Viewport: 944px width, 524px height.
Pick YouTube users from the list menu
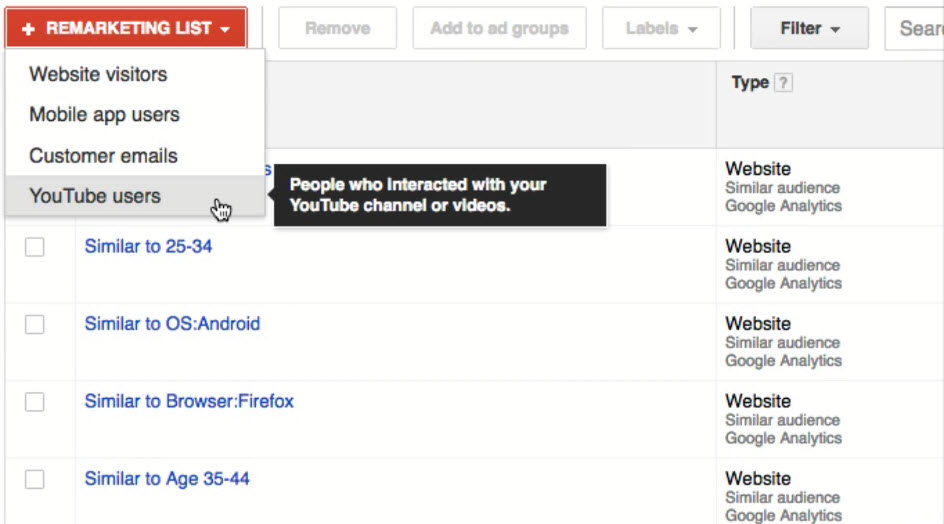coord(95,196)
